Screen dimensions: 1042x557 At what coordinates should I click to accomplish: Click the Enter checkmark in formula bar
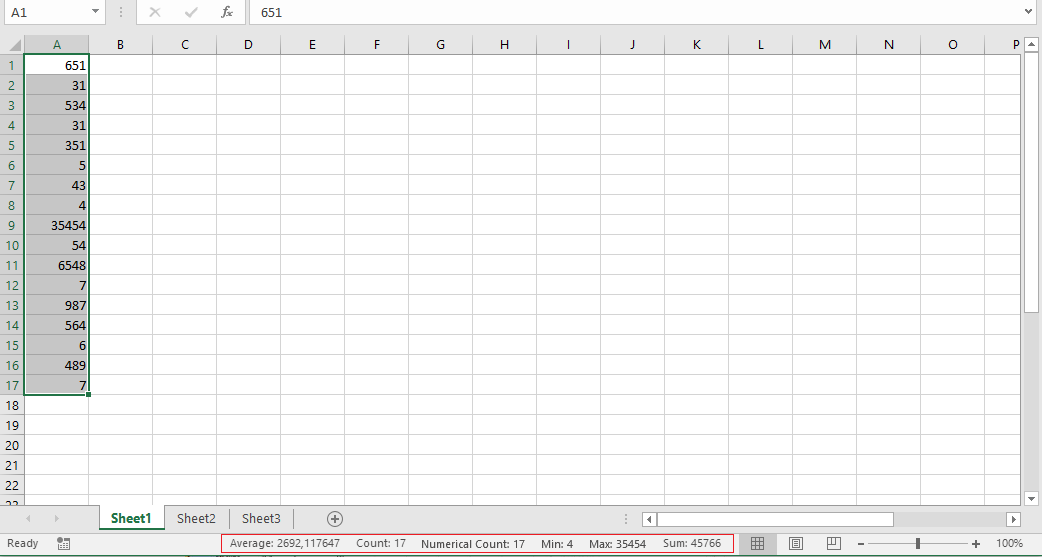(x=191, y=12)
